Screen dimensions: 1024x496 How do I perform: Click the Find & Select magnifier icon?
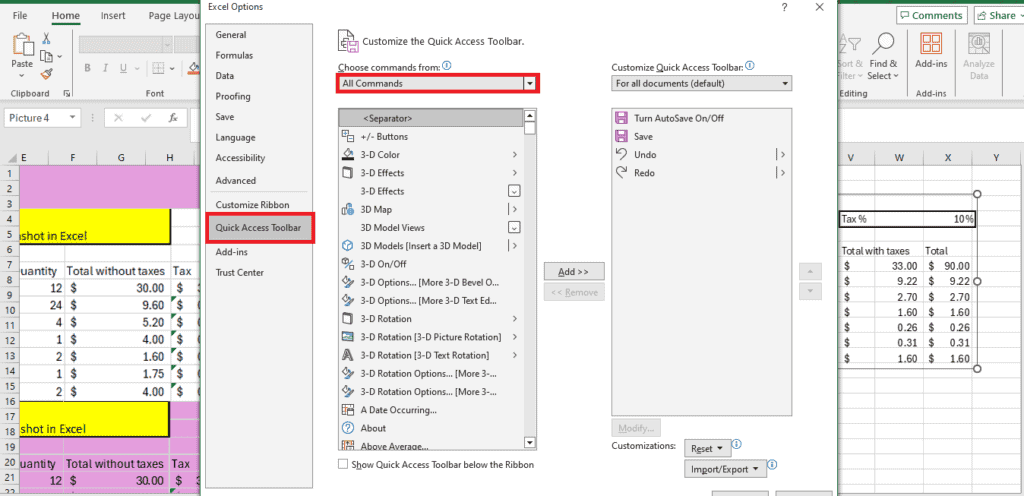[883, 44]
